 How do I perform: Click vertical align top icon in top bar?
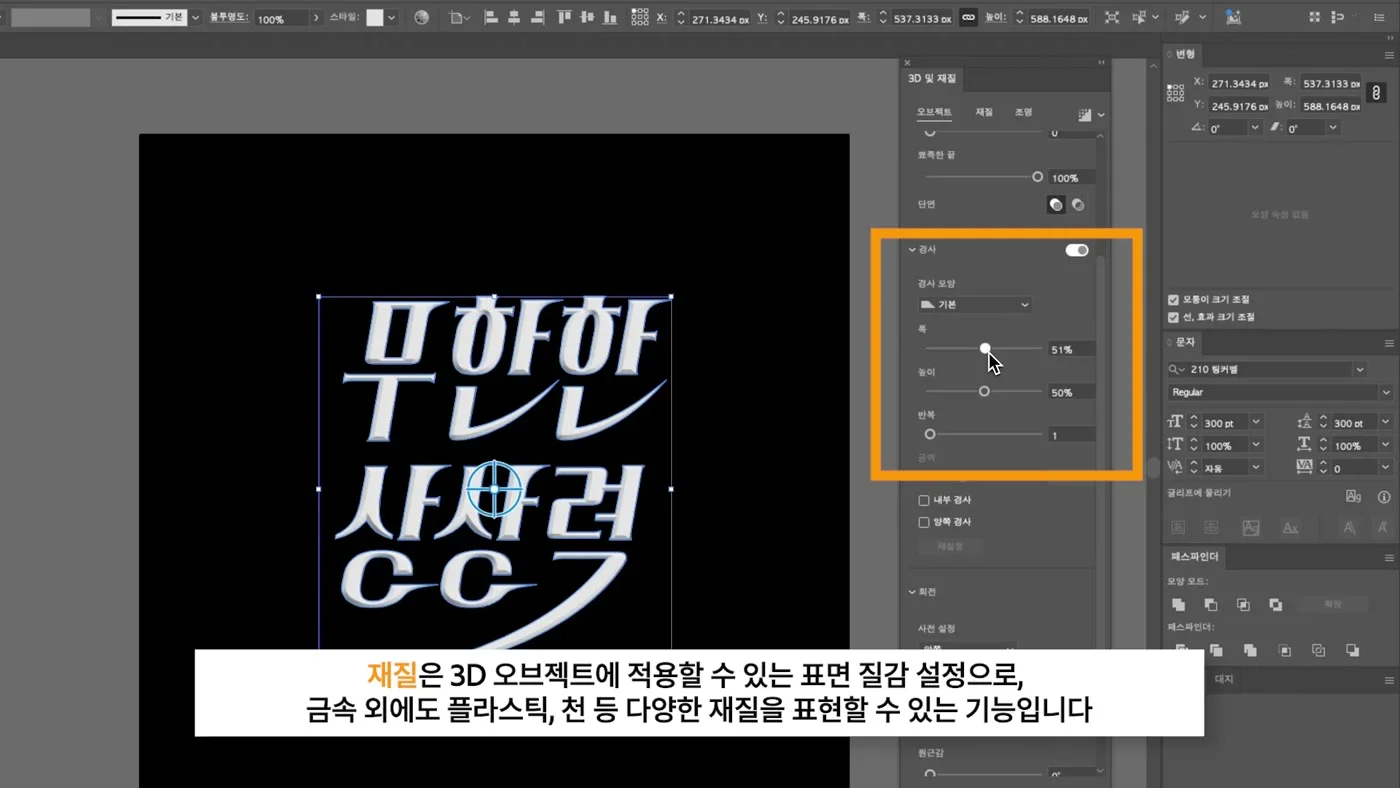pyautogui.click(x=564, y=18)
